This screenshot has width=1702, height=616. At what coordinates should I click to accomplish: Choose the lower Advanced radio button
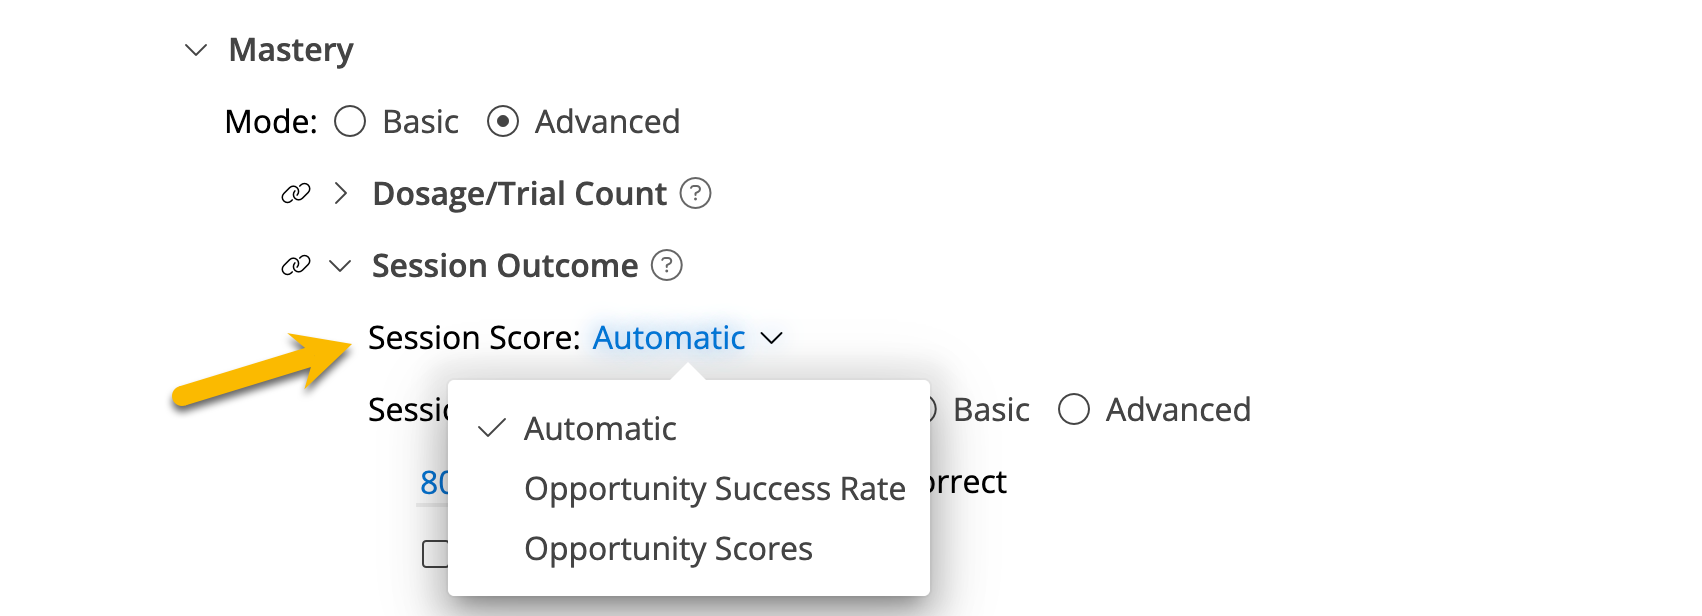tap(1074, 410)
